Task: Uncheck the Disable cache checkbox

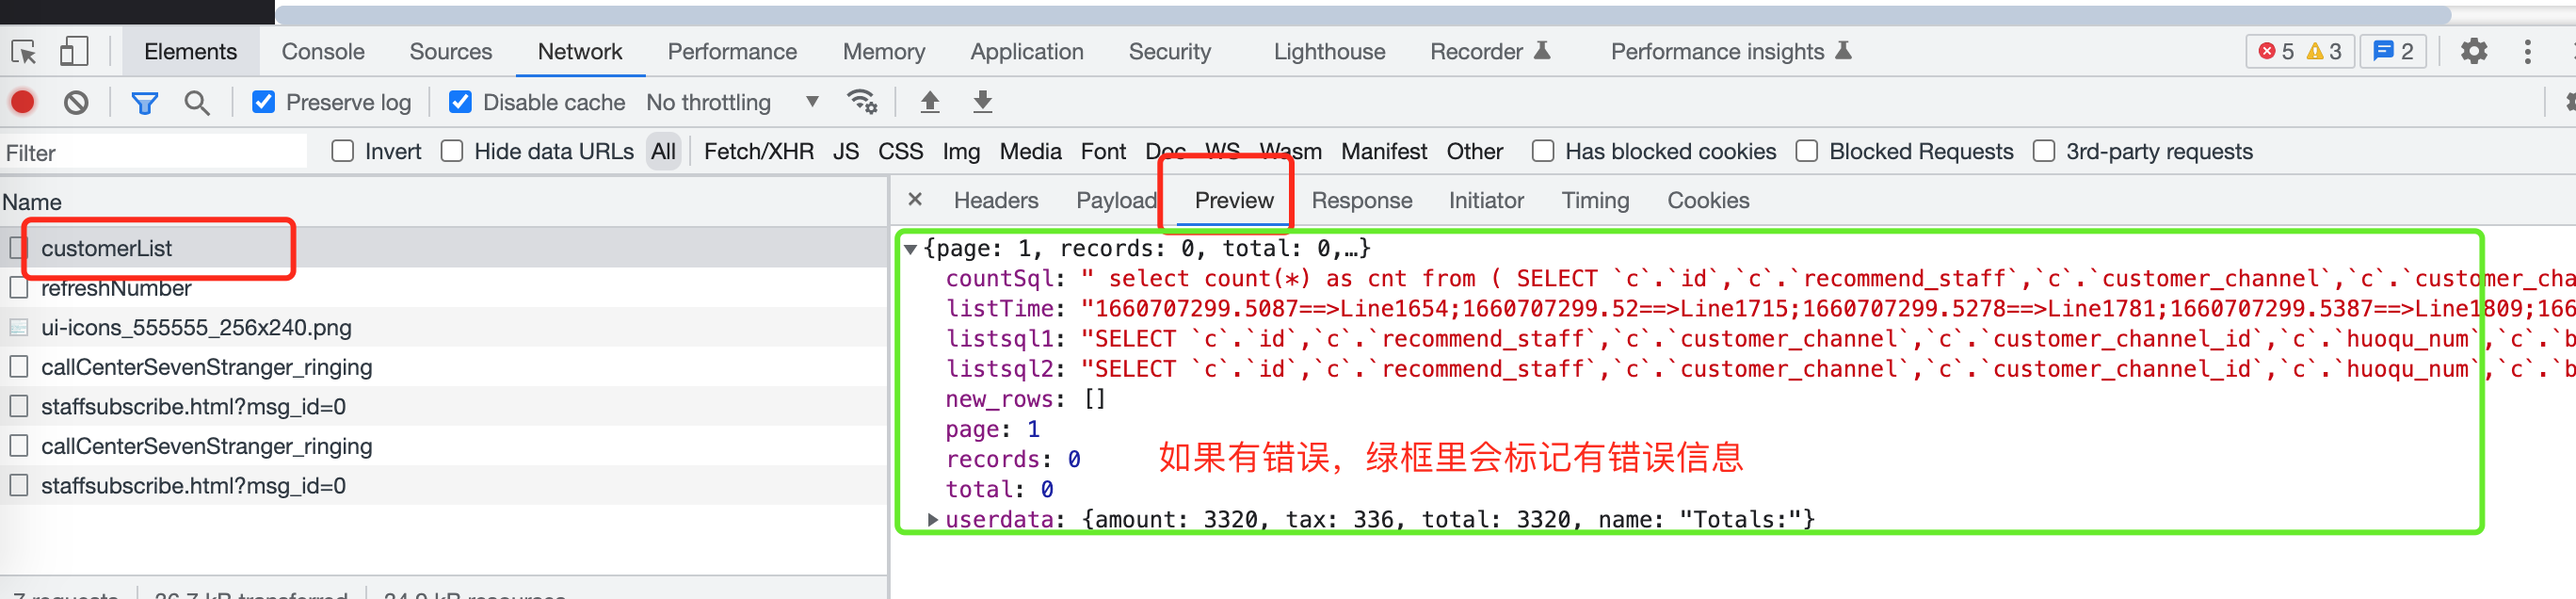Action: (x=460, y=102)
